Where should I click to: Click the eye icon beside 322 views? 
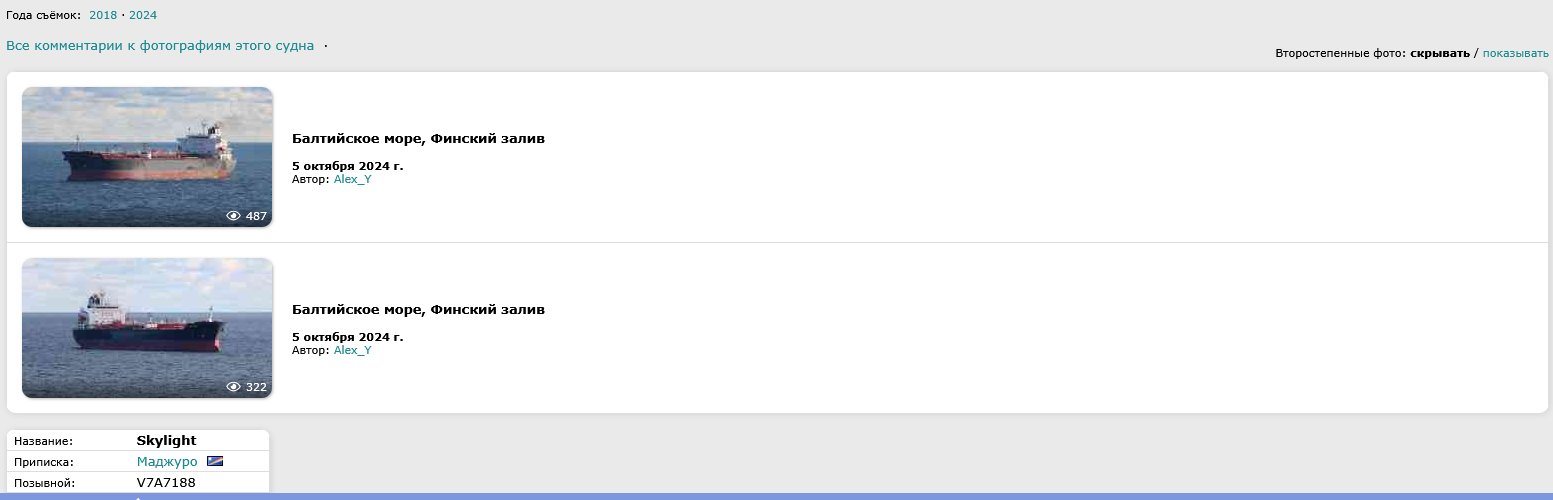tap(234, 387)
